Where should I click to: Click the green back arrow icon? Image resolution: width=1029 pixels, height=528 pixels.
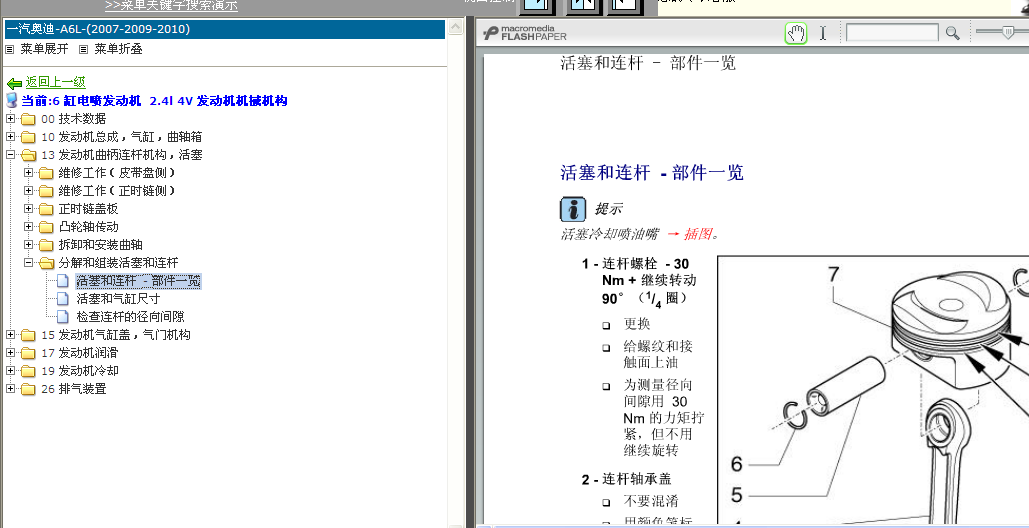click(x=14, y=83)
